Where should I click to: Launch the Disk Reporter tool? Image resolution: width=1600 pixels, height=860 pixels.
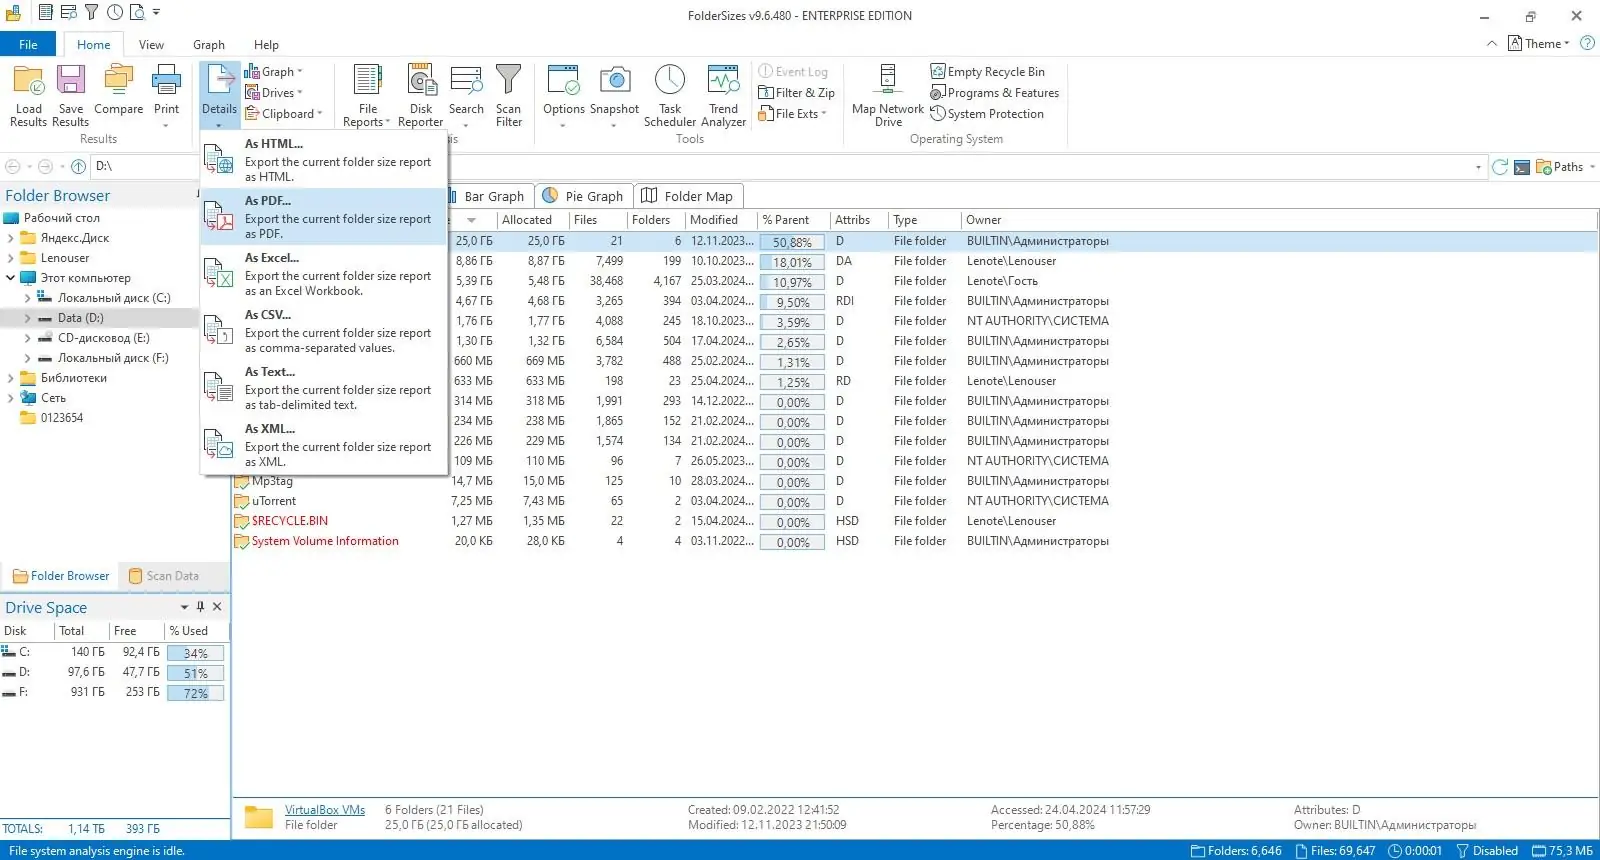[x=421, y=95]
